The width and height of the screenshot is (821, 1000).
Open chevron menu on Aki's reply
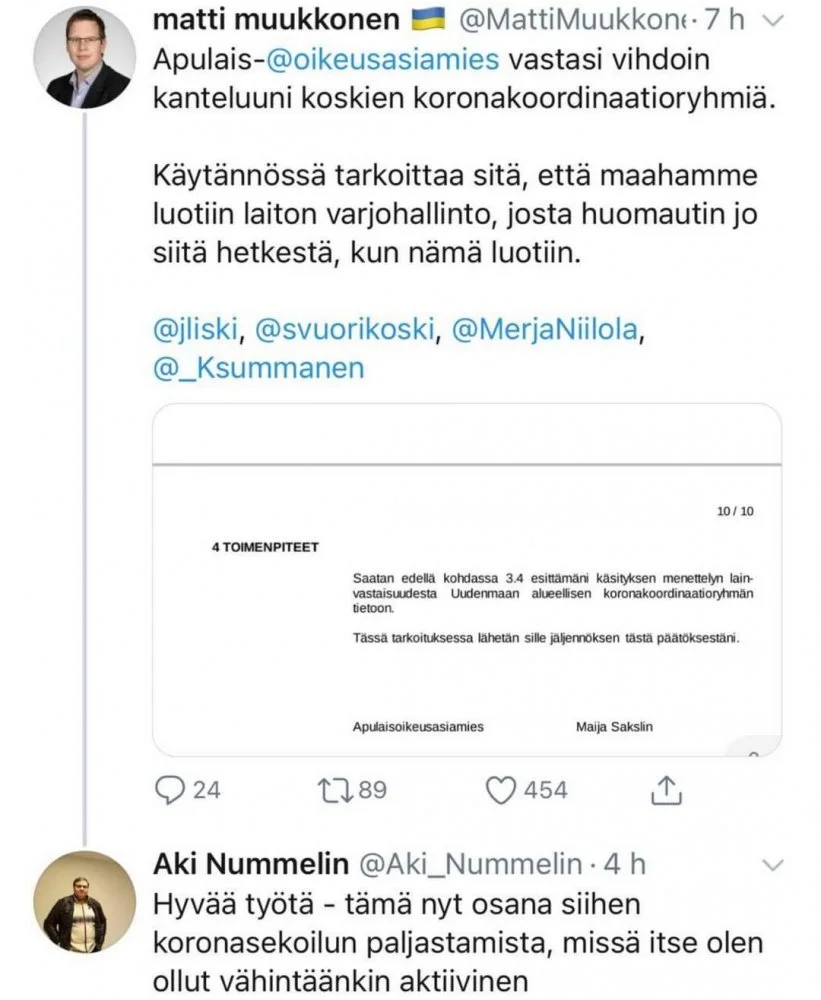773,863
